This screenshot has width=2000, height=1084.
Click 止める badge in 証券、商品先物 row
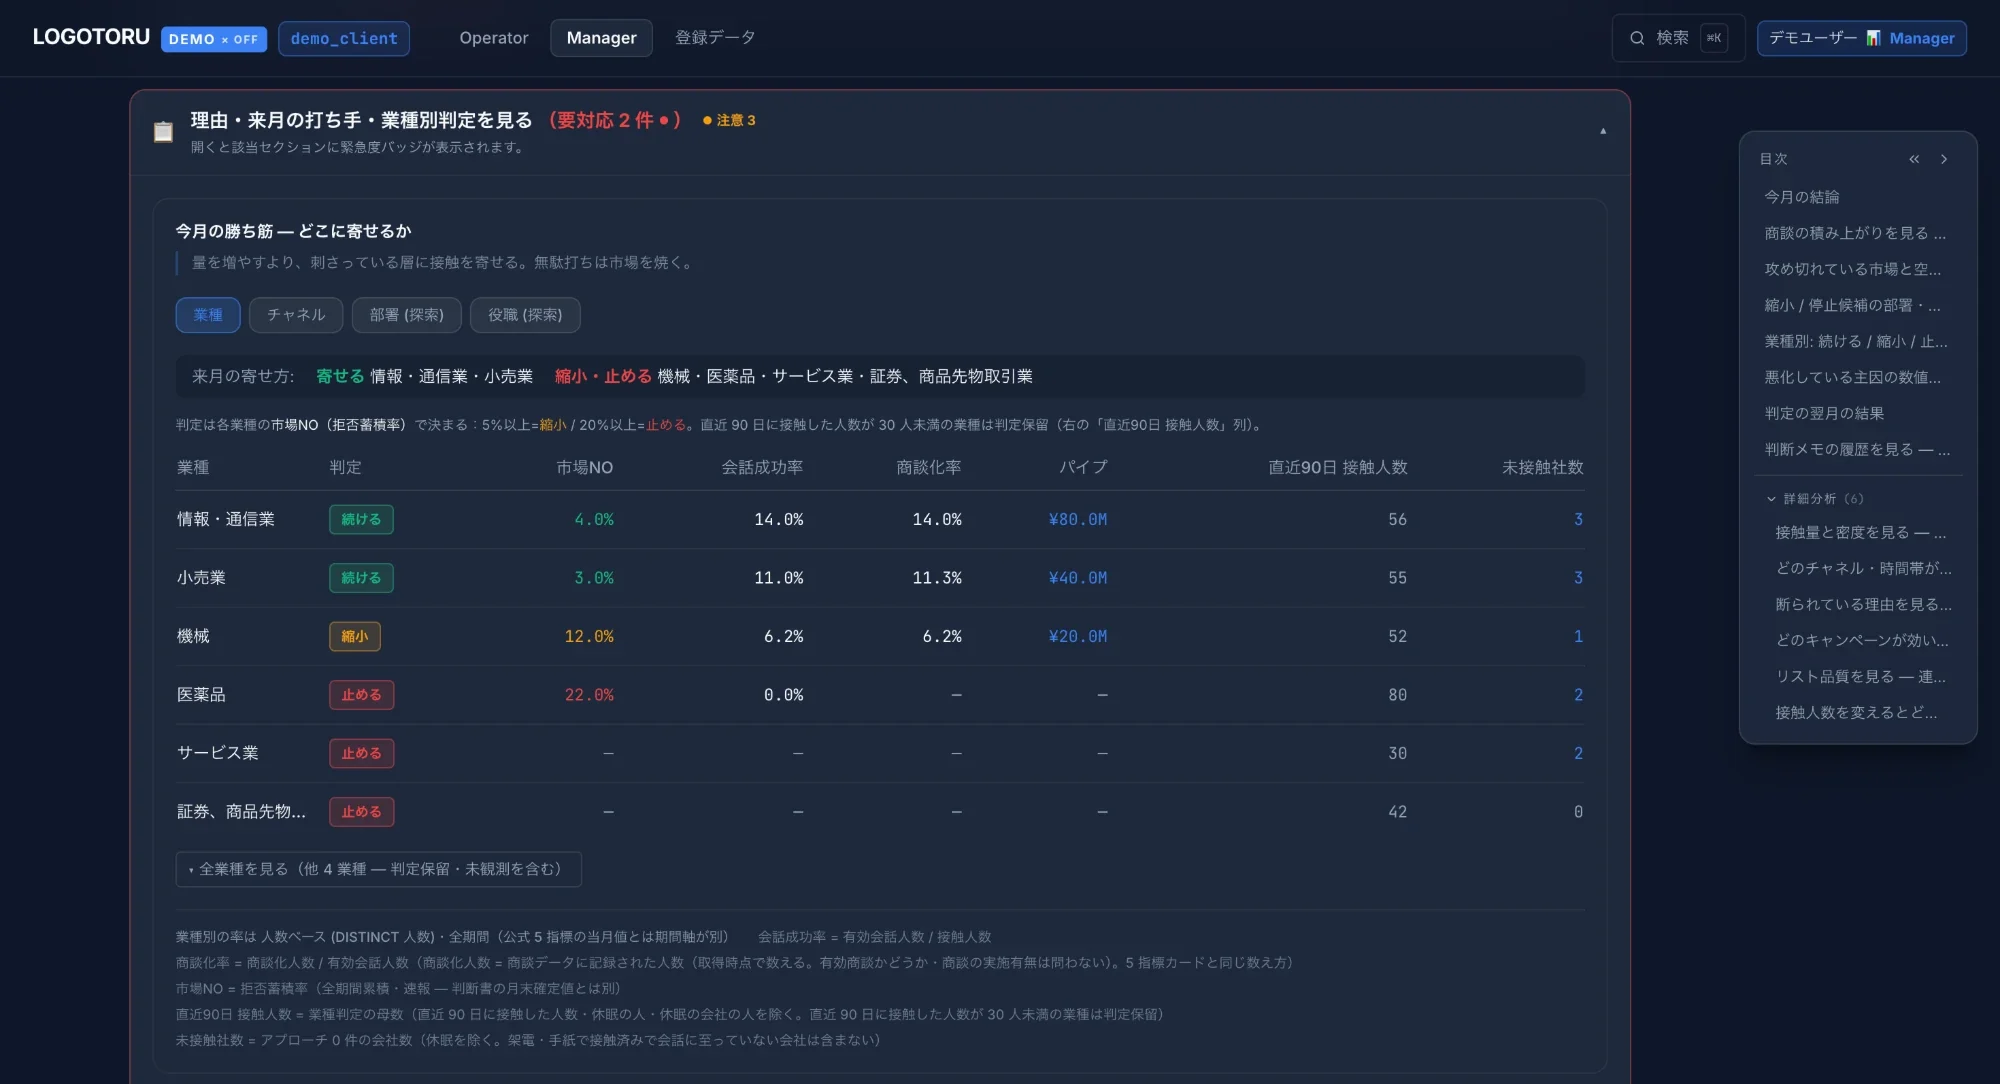click(361, 812)
